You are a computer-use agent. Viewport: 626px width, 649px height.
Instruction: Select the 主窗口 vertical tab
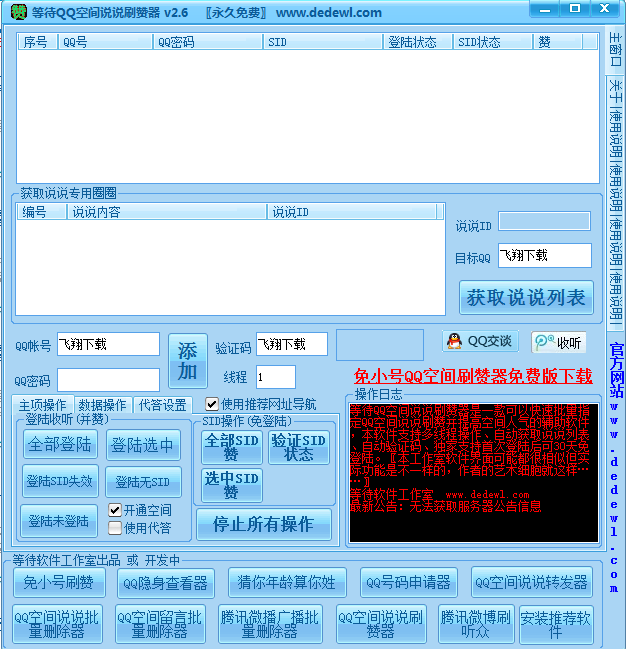click(615, 50)
